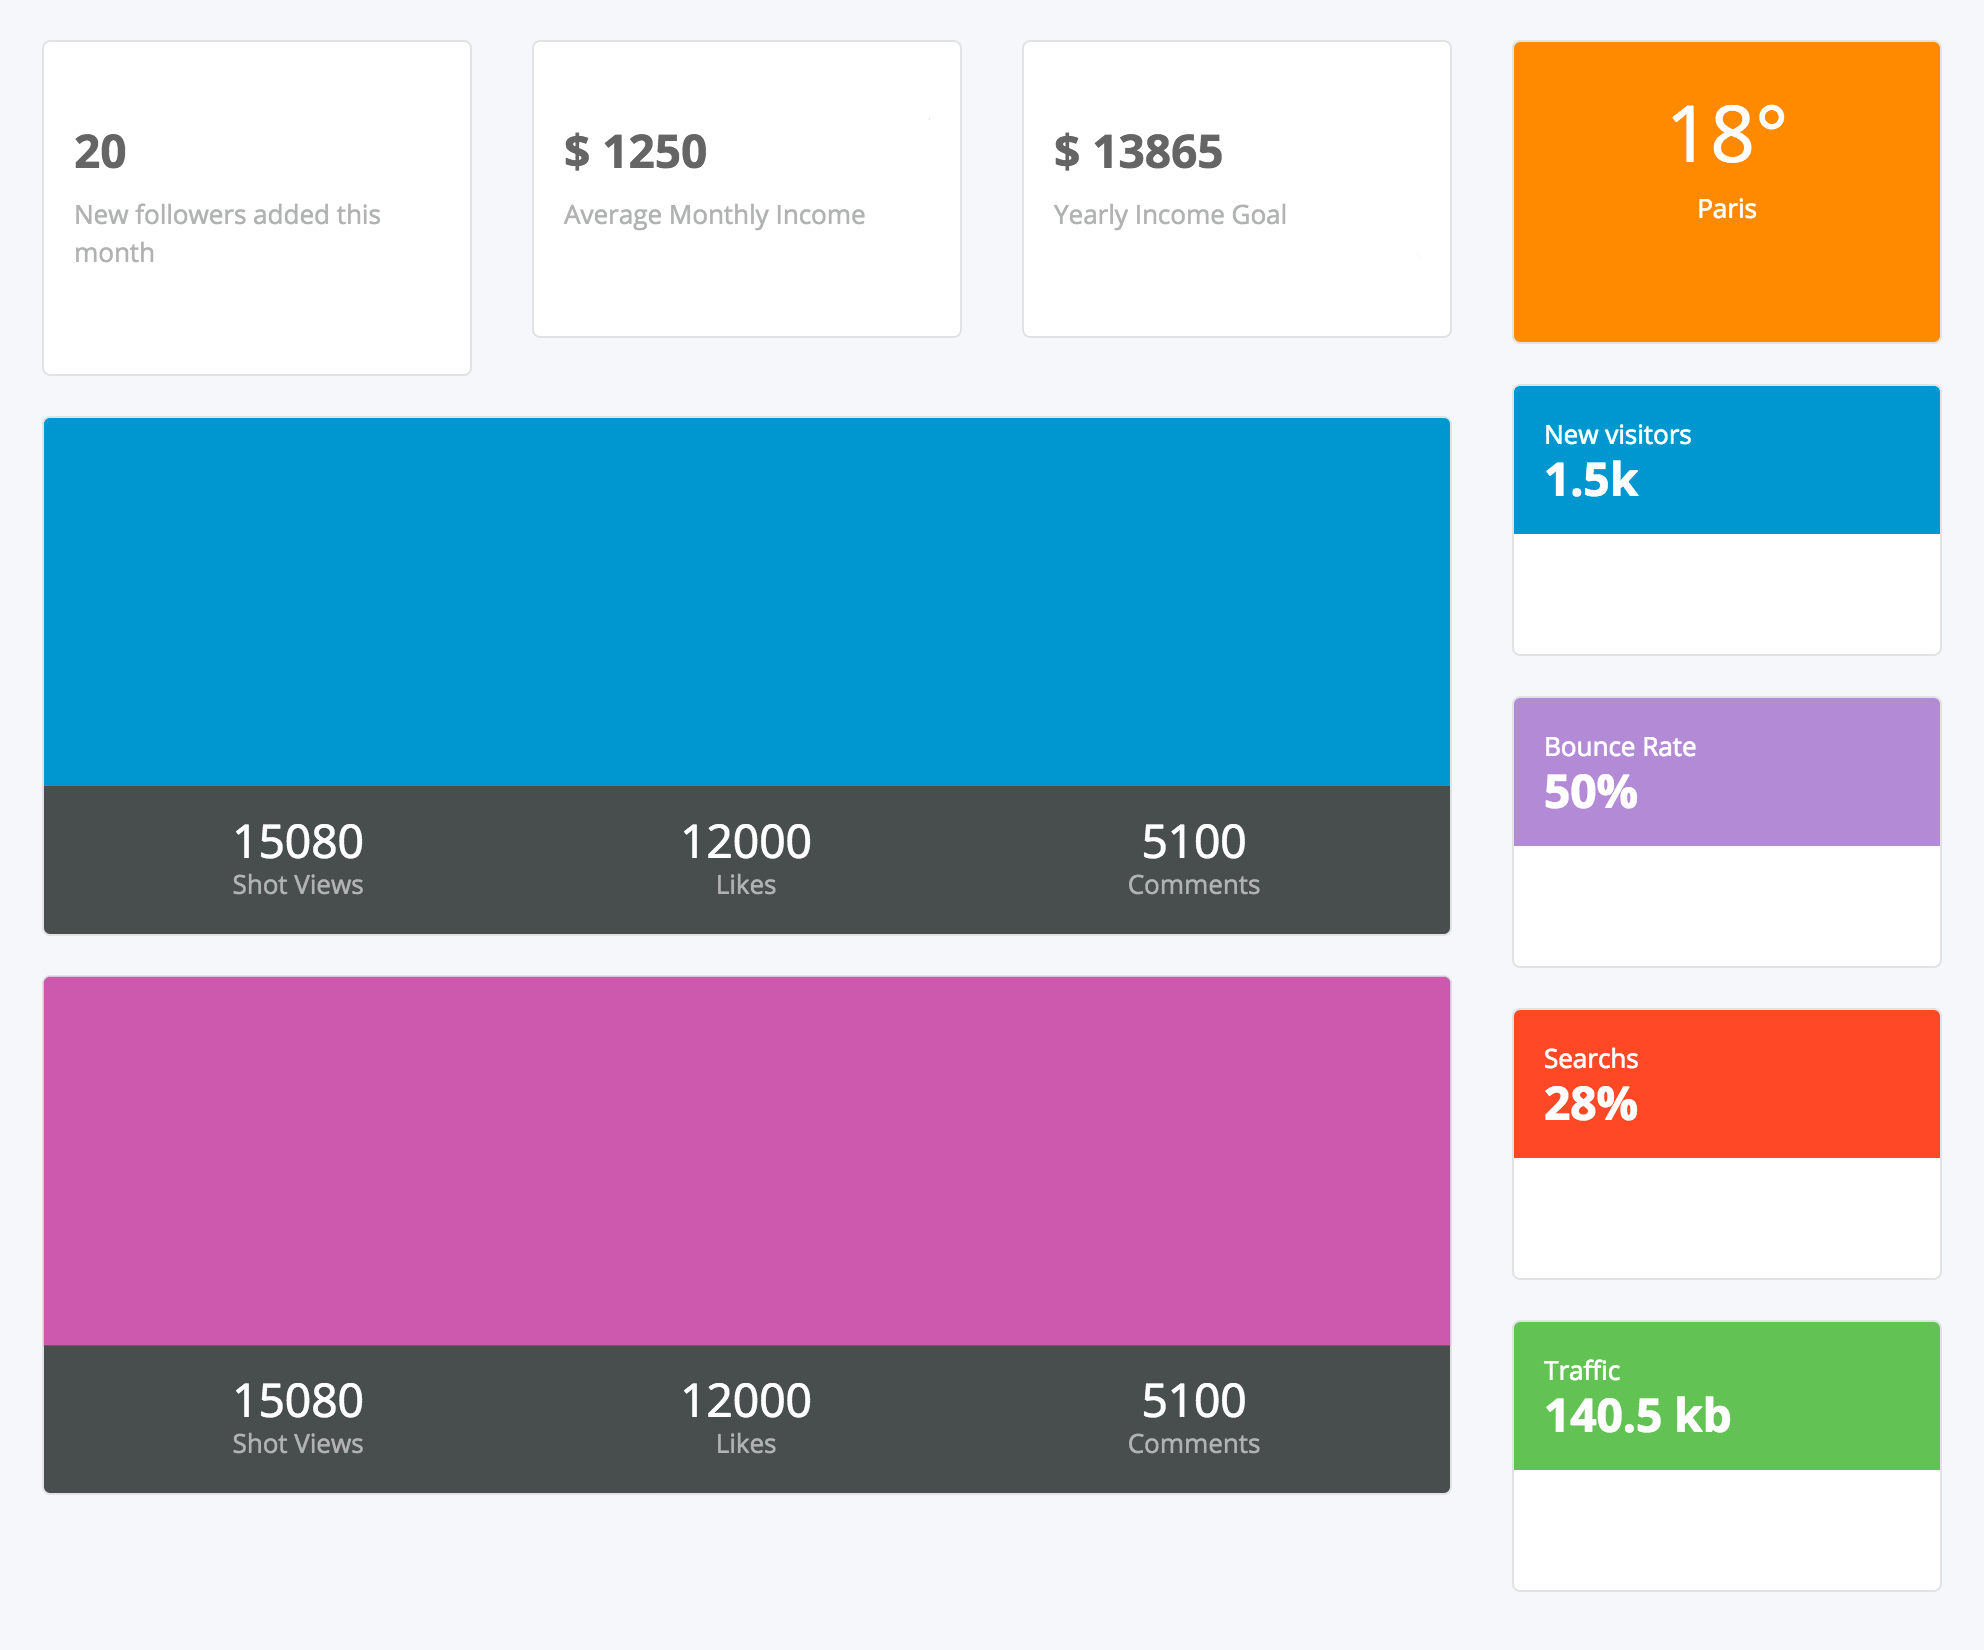Click the white area beneath Bounce Rate header

(1726, 905)
